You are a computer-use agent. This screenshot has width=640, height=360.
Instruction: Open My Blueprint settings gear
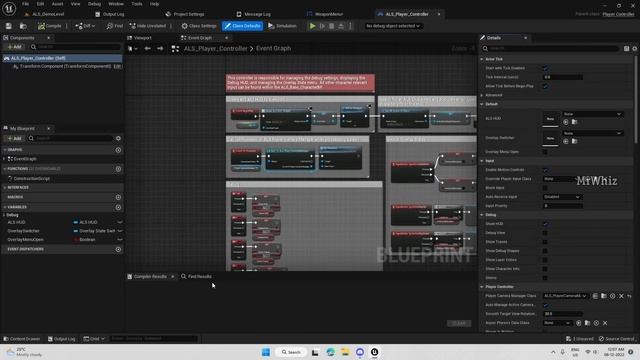pyautogui.click(x=118, y=138)
